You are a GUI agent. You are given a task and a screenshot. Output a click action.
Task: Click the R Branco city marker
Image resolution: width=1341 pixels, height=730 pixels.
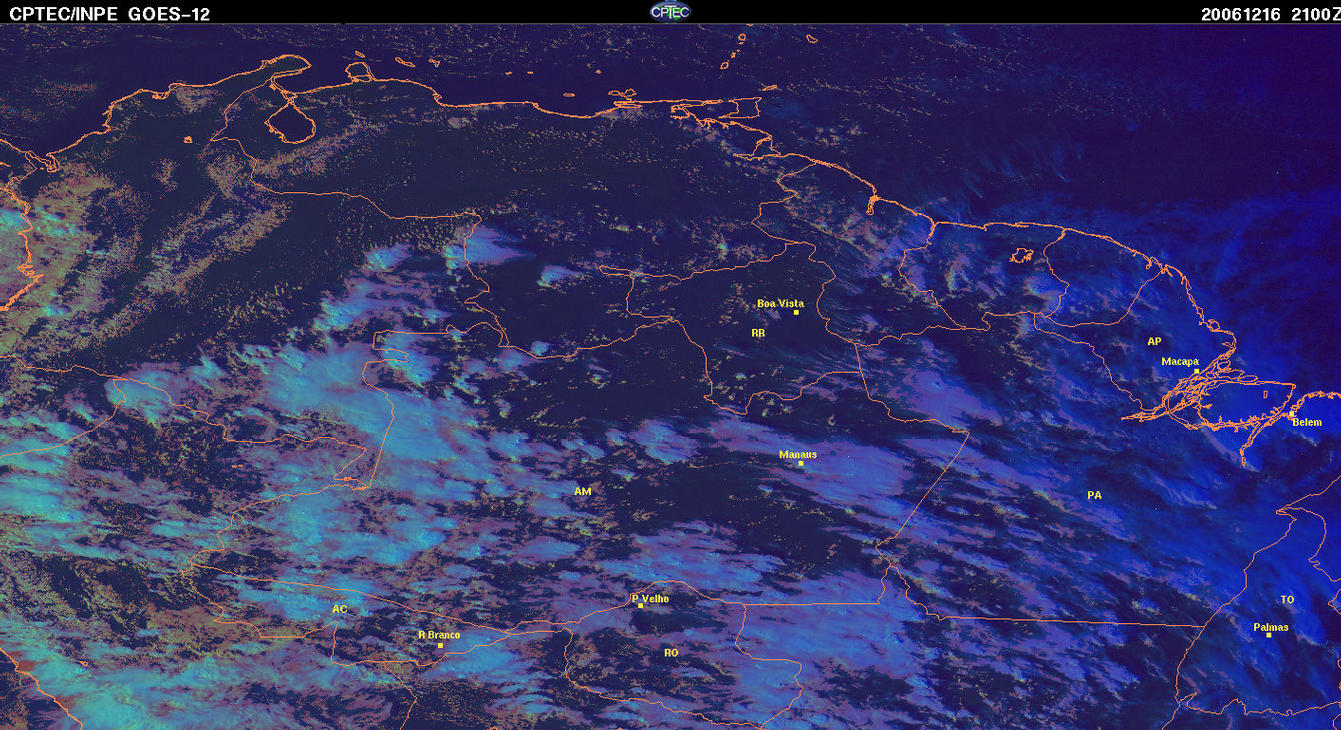(x=440, y=645)
